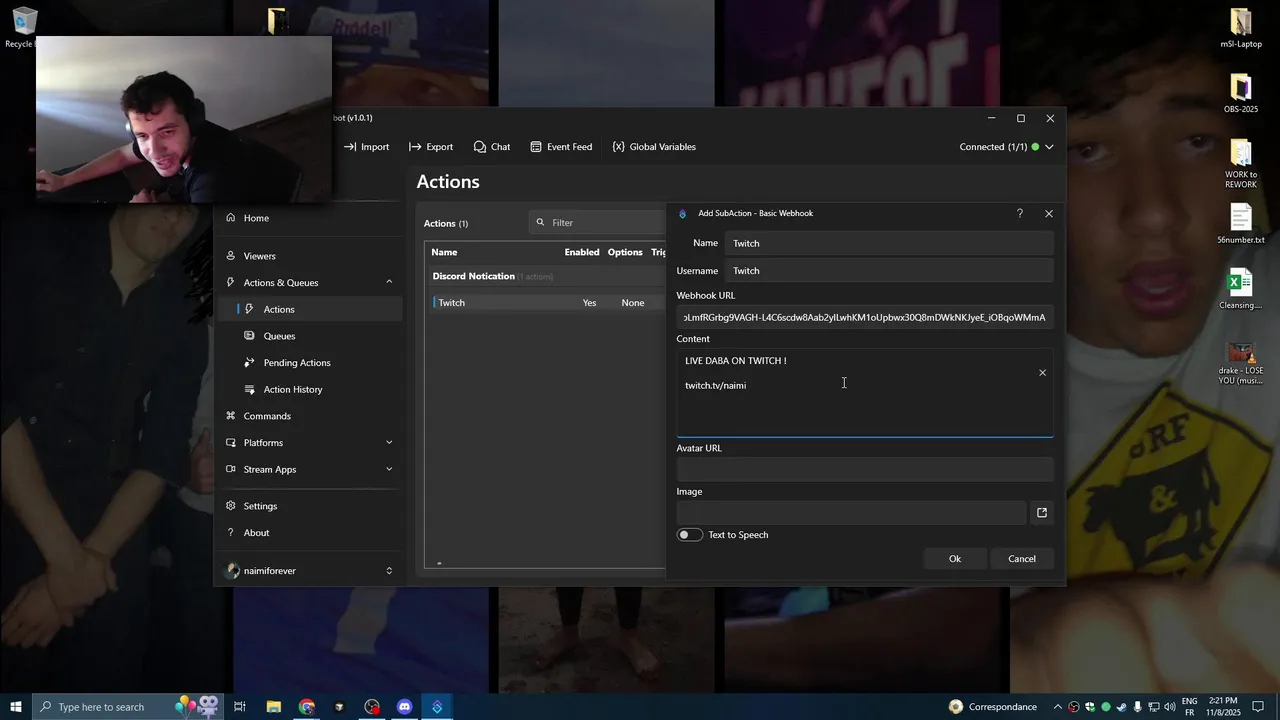Open the Commands section
The height and width of the screenshot is (720, 1280).
[x=267, y=416]
